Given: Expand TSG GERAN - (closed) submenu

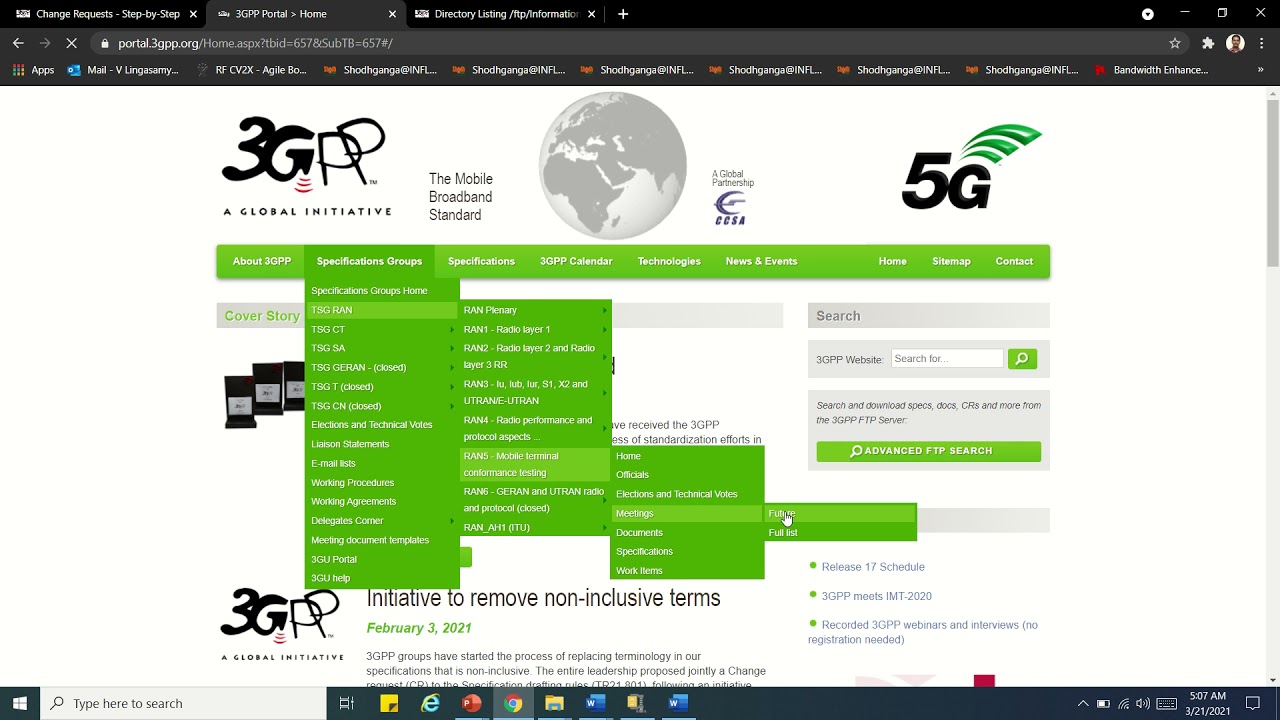Looking at the screenshot, I should point(382,367).
